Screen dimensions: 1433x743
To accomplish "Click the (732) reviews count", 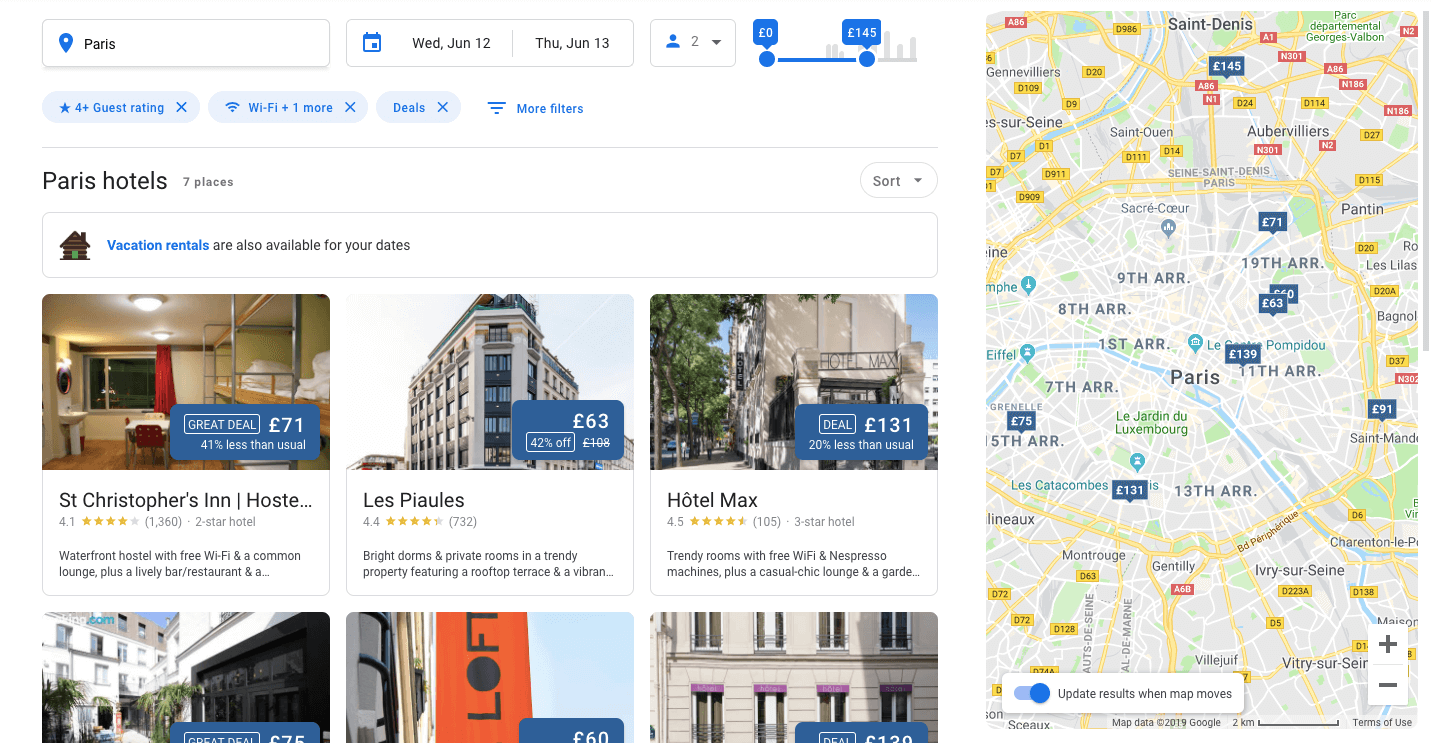I will click(463, 522).
